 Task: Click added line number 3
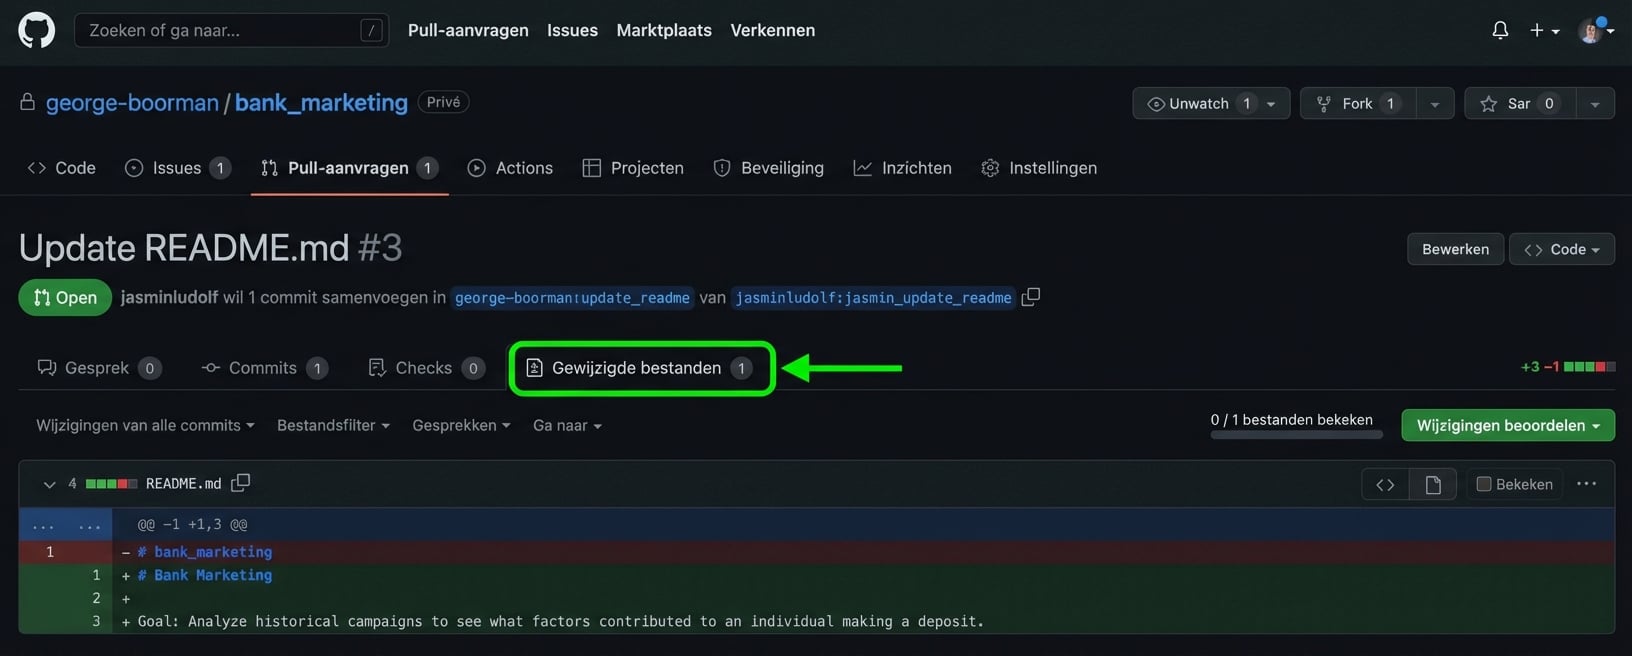click(96, 621)
